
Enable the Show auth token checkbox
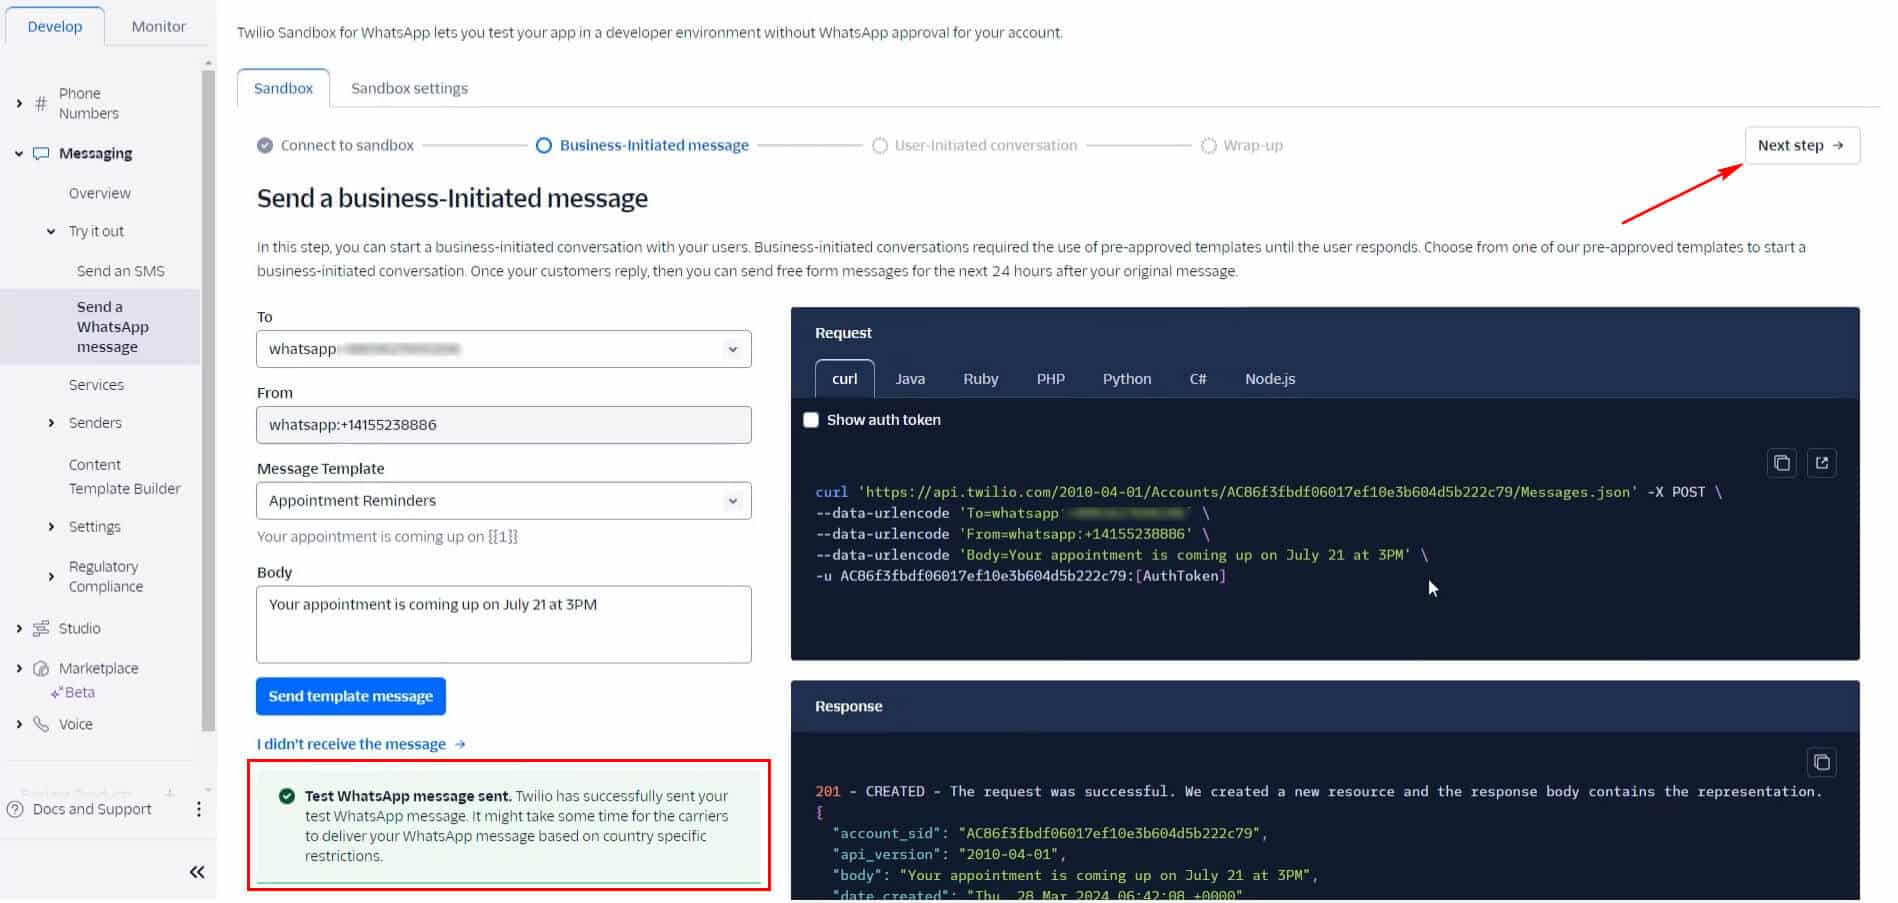811,420
